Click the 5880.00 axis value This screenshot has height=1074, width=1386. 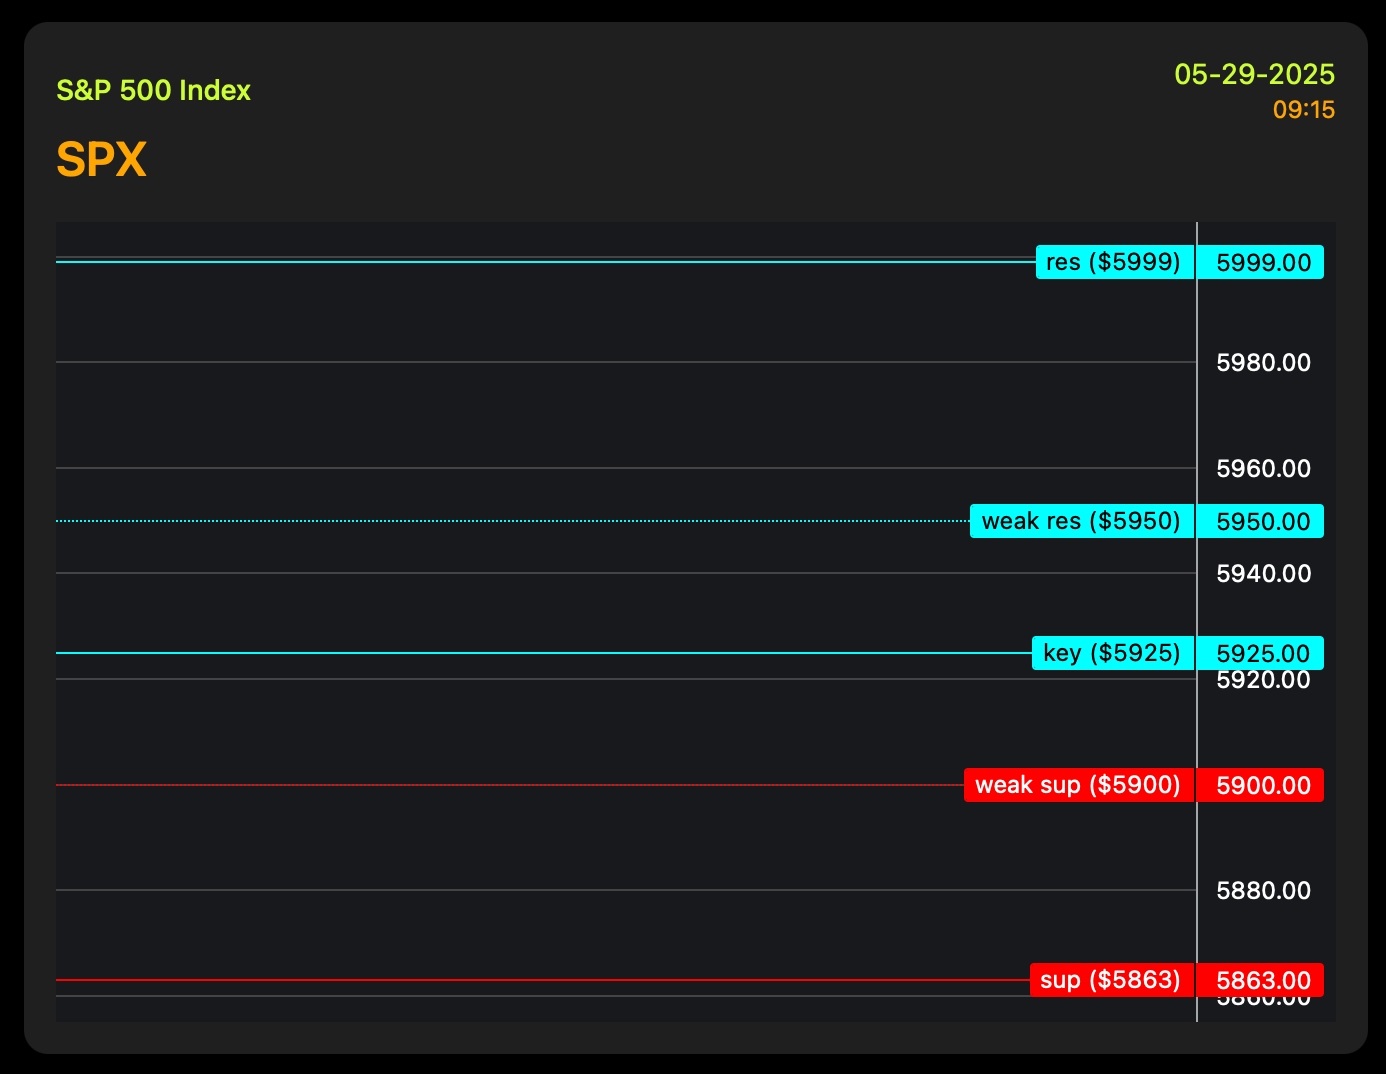tap(1263, 890)
